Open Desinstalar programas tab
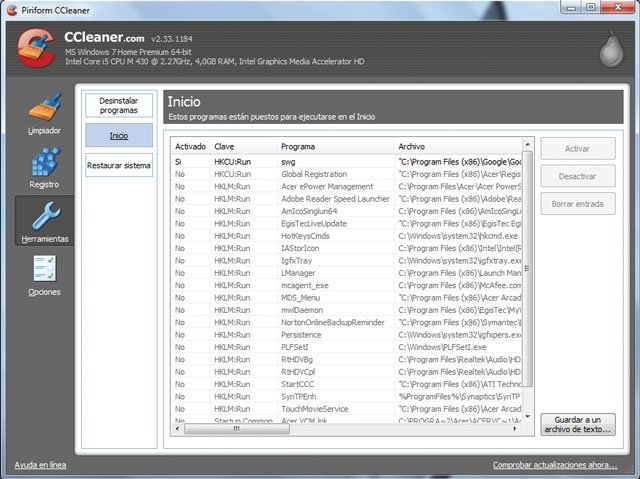The width and height of the screenshot is (640, 479). 119,105
